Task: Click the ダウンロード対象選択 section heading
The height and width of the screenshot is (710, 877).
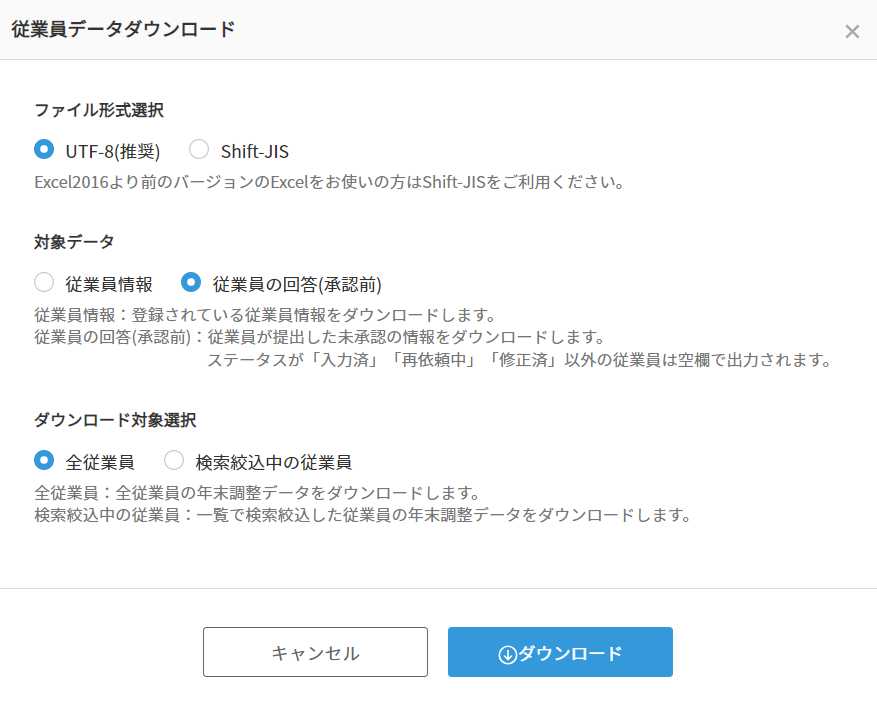Action: (115, 420)
